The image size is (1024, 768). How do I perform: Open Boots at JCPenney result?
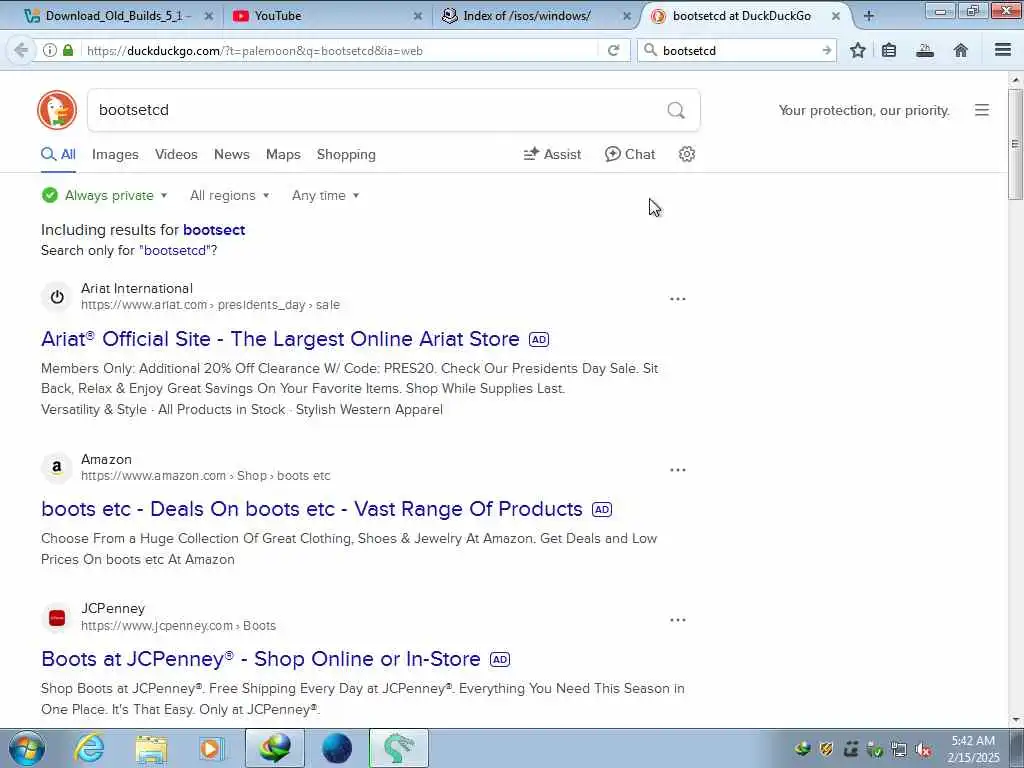(261, 659)
